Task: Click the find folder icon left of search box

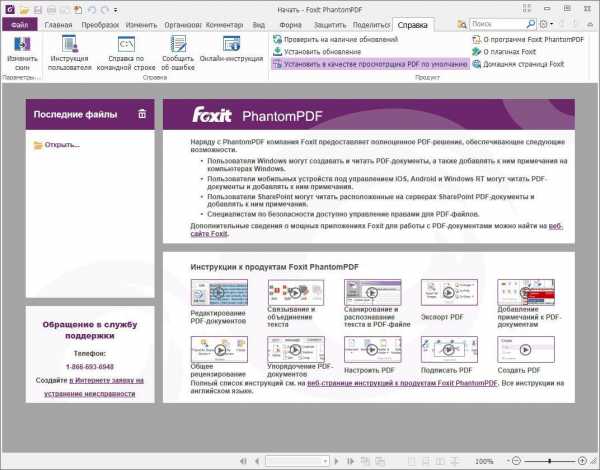Action: point(462,24)
